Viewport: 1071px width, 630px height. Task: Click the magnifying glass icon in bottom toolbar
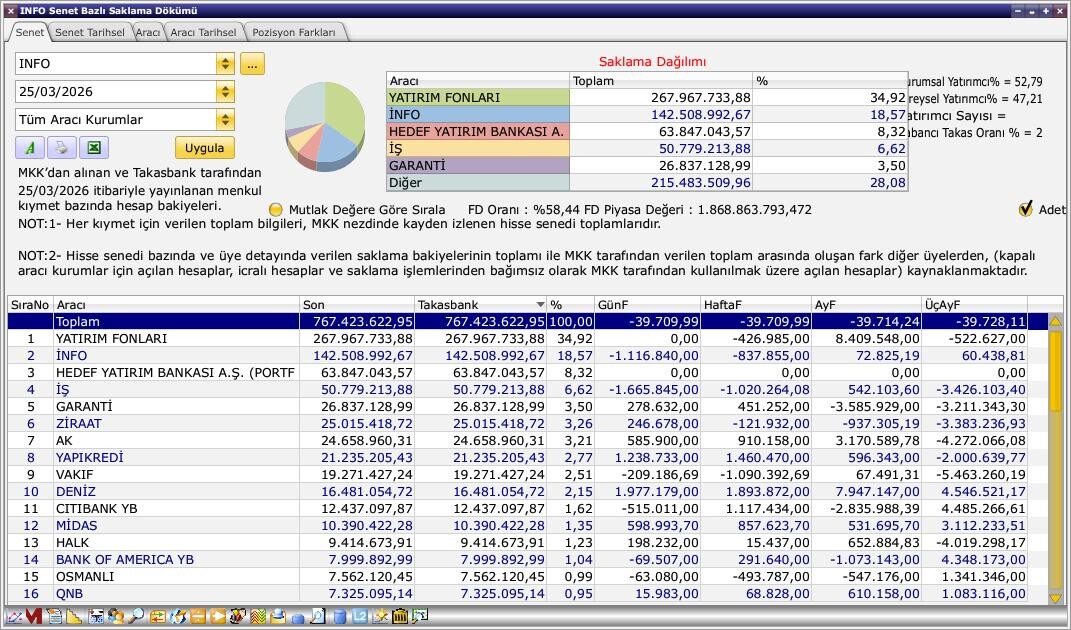pyautogui.click(x=135, y=617)
